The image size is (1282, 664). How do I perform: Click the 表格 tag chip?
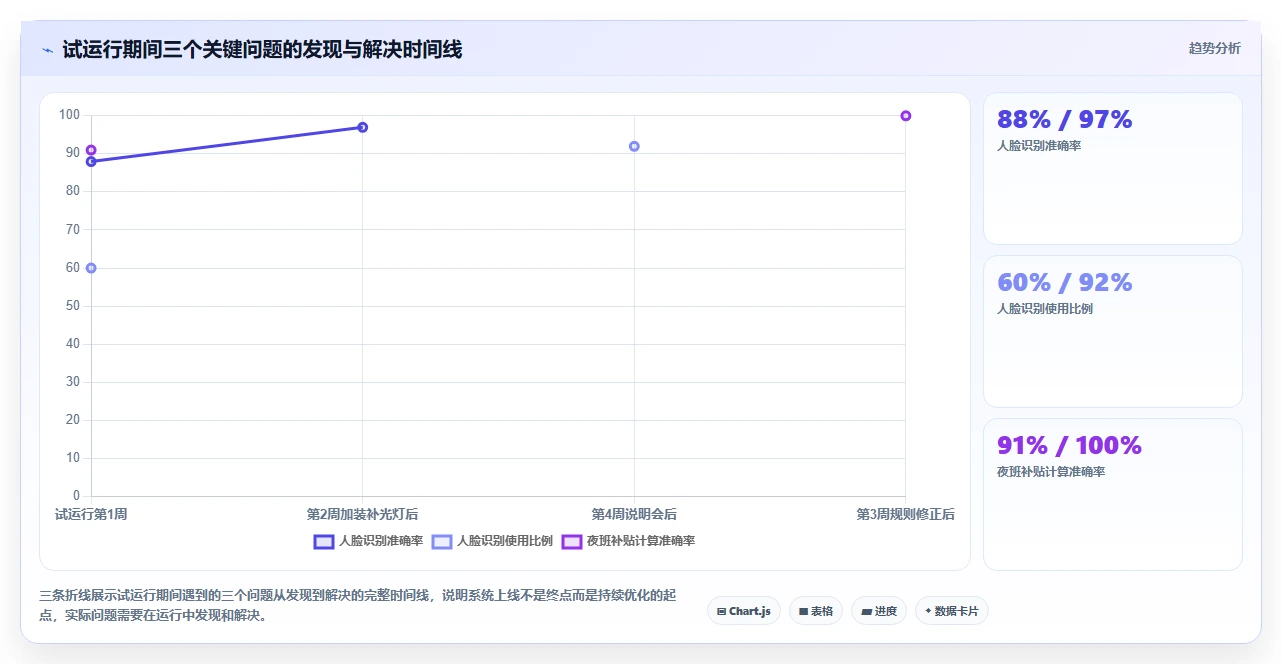pyautogui.click(x=815, y=611)
